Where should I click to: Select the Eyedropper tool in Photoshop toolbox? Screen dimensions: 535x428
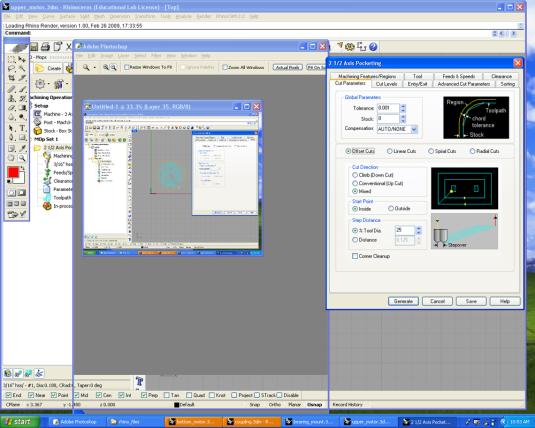(22, 148)
